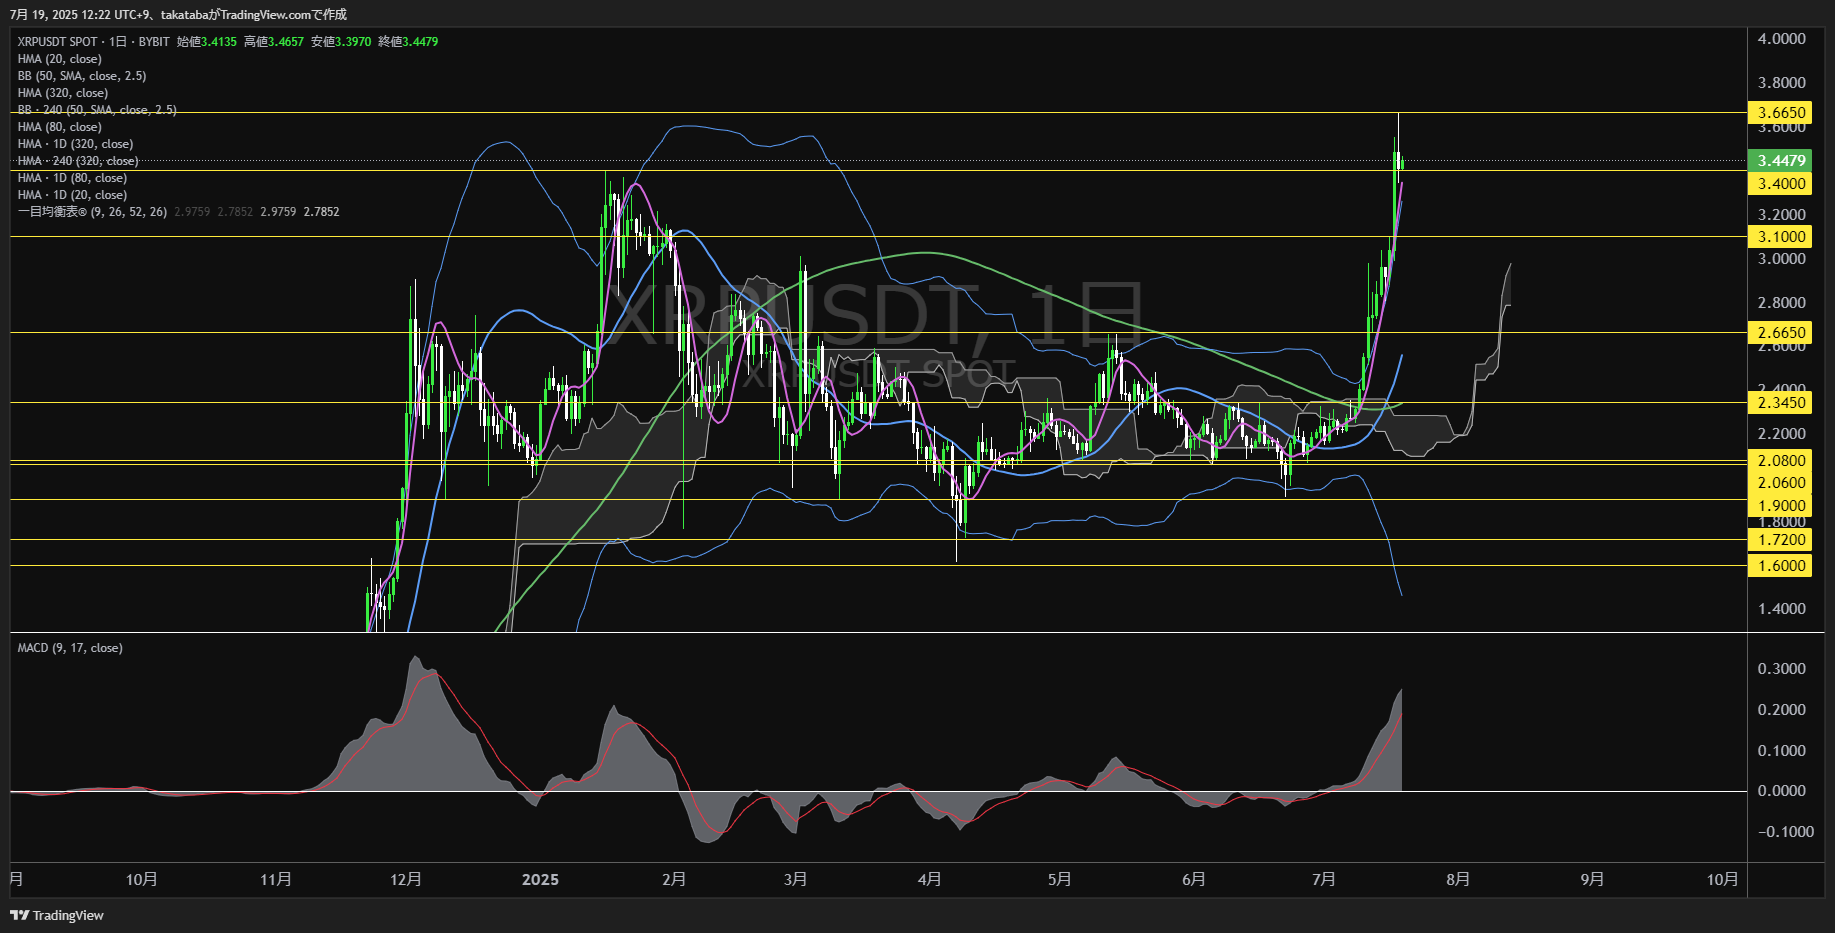Click the yellow 2.6650 price level label

point(1781,333)
